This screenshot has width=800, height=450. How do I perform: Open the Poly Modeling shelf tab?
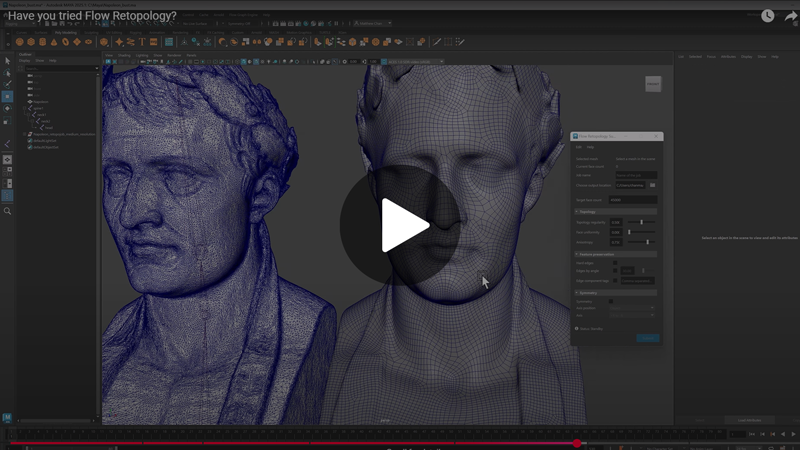pos(66,33)
